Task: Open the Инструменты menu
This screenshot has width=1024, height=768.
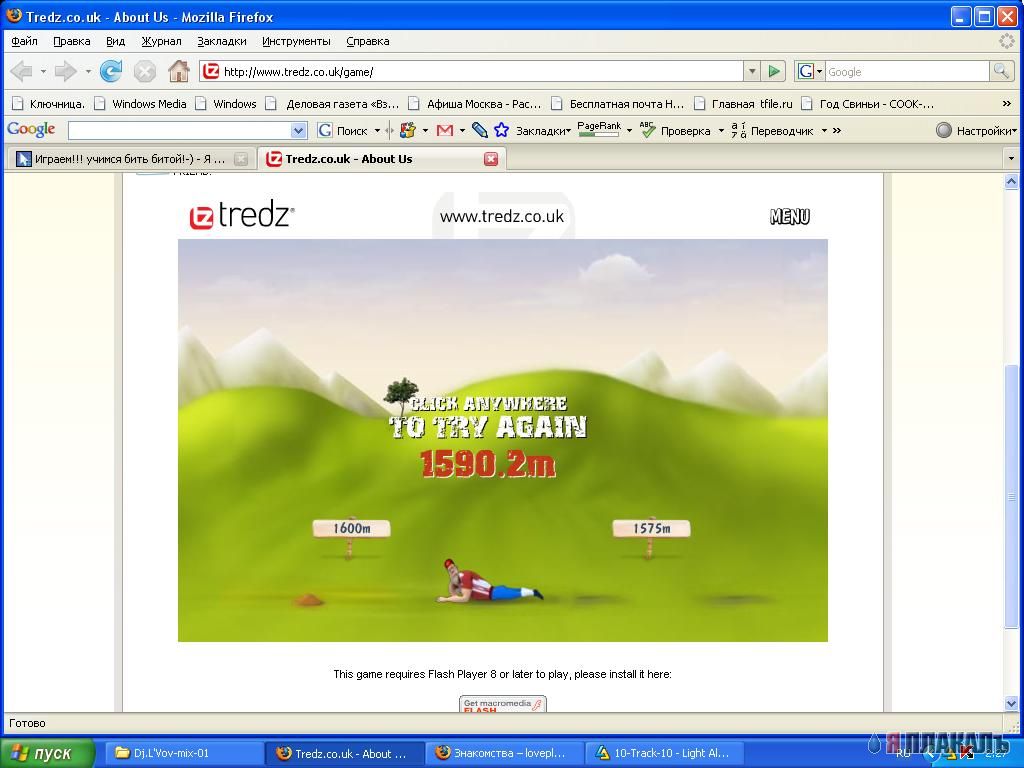Action: (296, 41)
